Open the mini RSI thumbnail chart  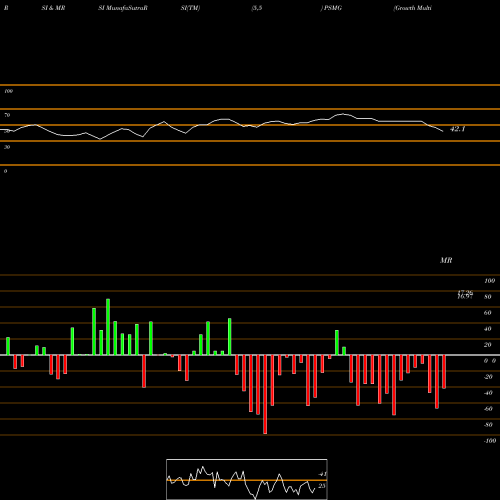[x=247, y=479]
